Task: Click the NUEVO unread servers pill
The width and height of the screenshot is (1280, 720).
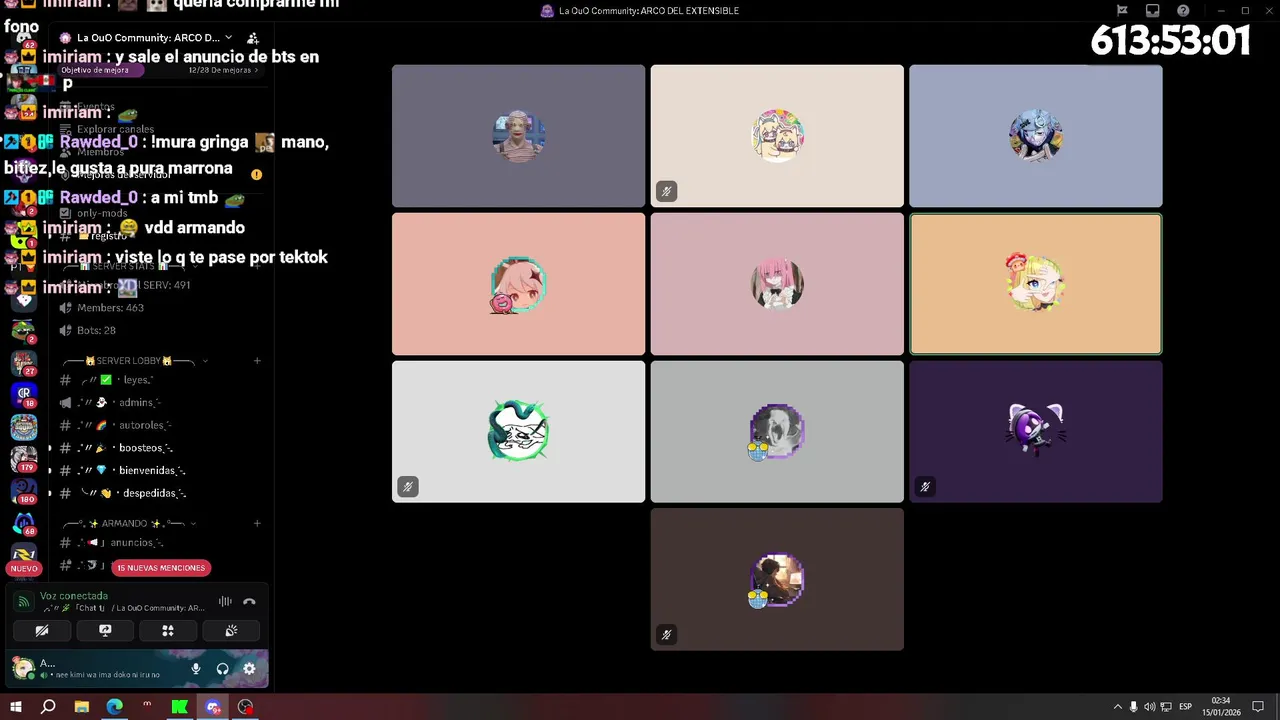Action: pos(24,568)
